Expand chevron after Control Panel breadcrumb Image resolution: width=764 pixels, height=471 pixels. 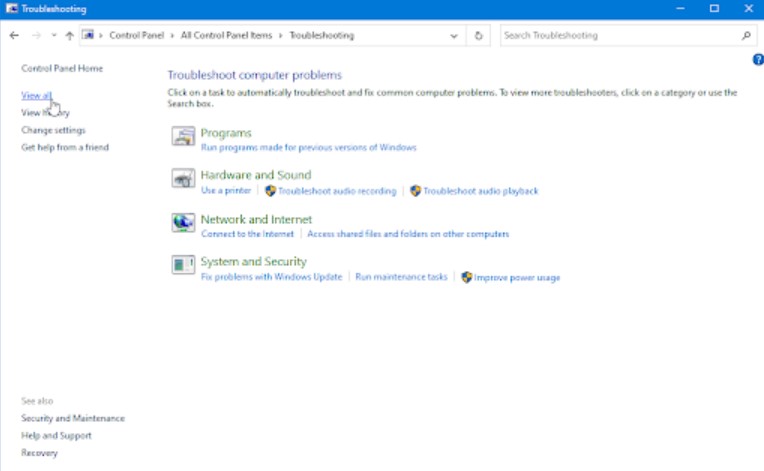pos(172,36)
